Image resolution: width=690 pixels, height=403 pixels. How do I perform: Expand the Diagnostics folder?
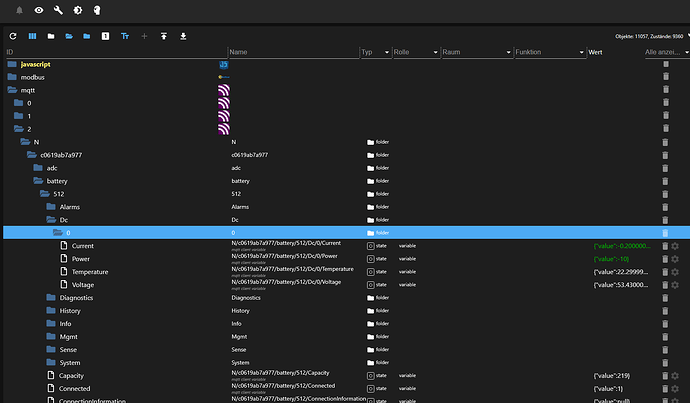click(51, 297)
